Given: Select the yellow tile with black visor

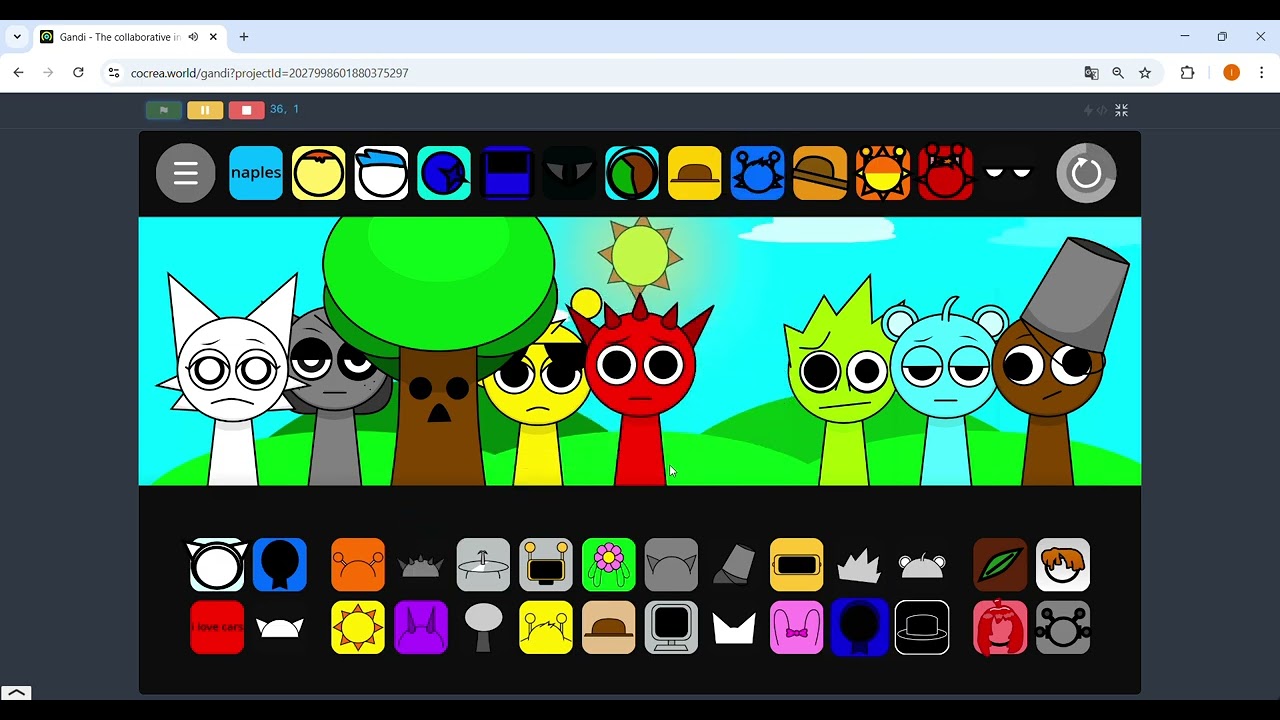Looking at the screenshot, I should [x=797, y=564].
